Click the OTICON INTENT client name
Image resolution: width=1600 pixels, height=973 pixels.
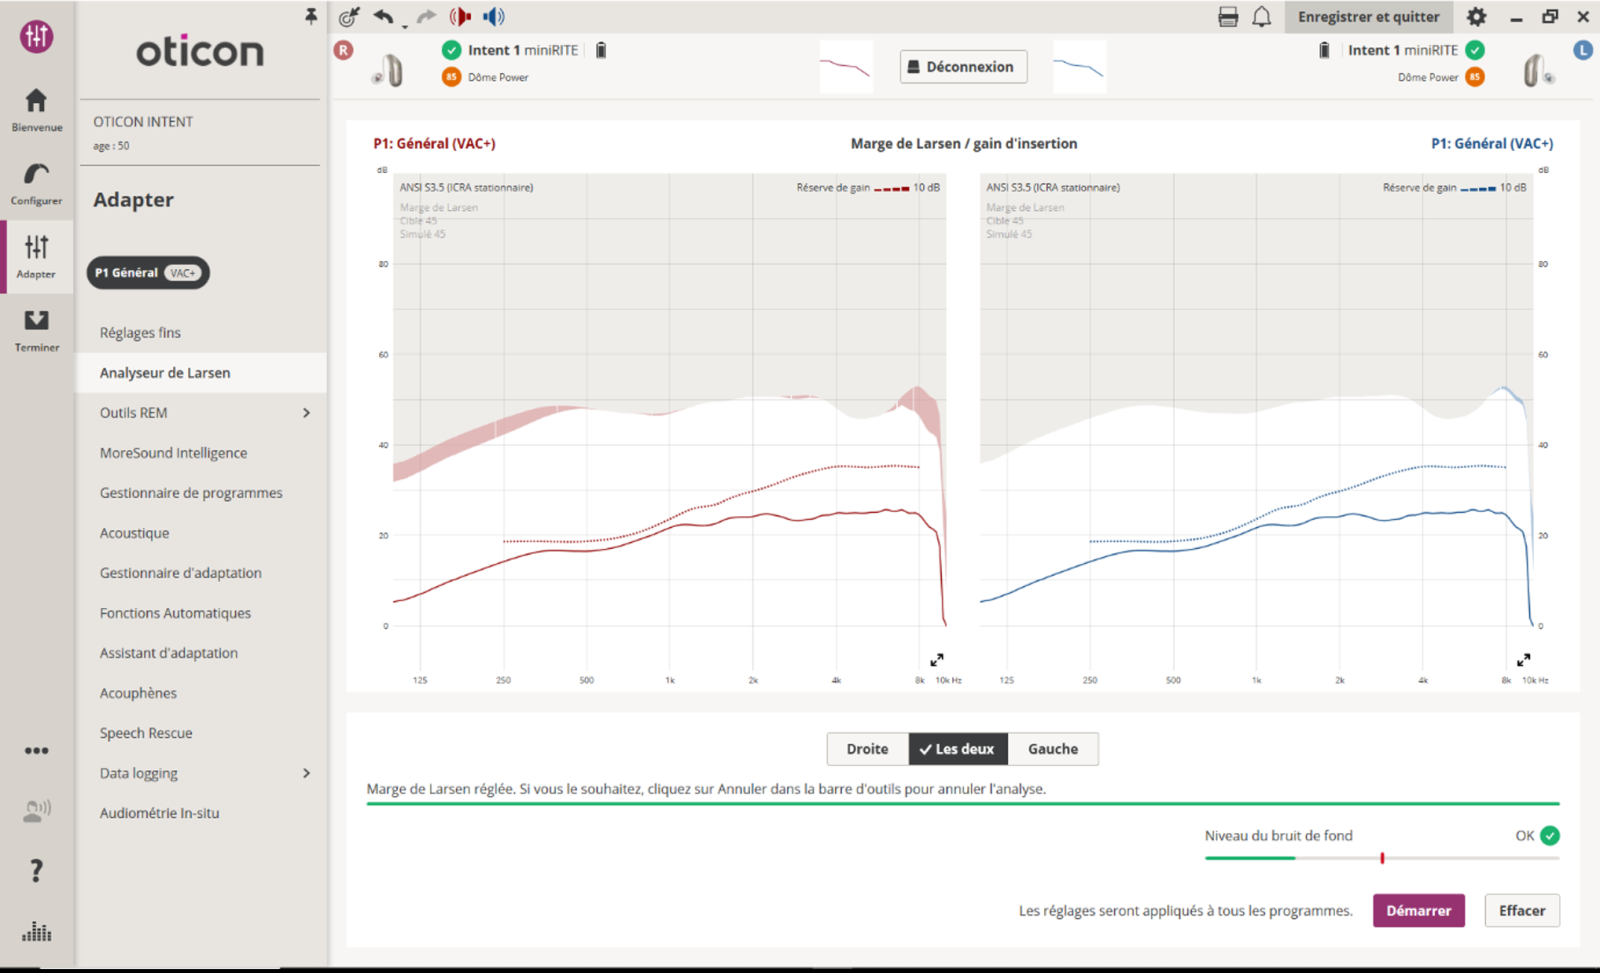pos(143,122)
